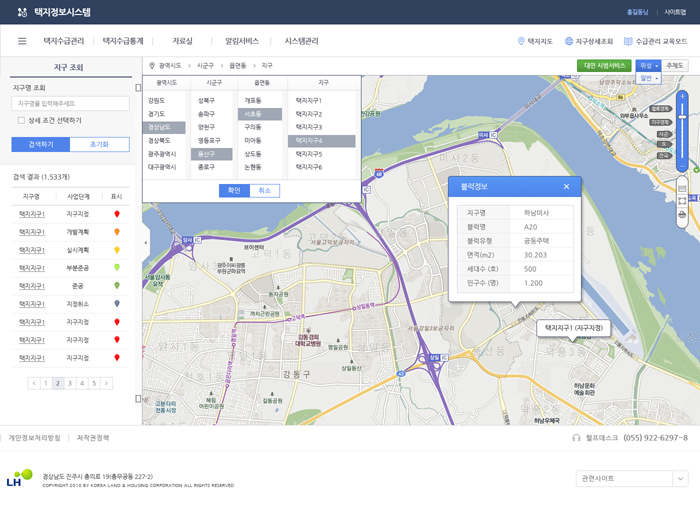Expand the 일반 map option dropdown
Image resolution: width=700 pixels, height=518 pixels.
pos(650,78)
